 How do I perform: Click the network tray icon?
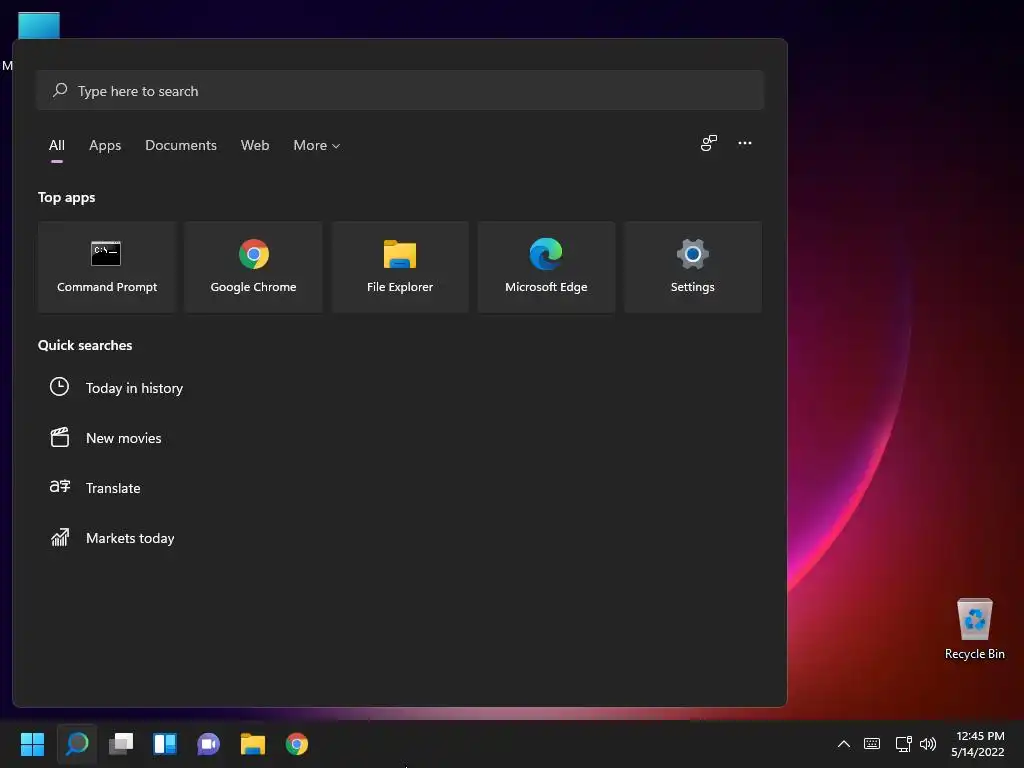[x=903, y=743]
